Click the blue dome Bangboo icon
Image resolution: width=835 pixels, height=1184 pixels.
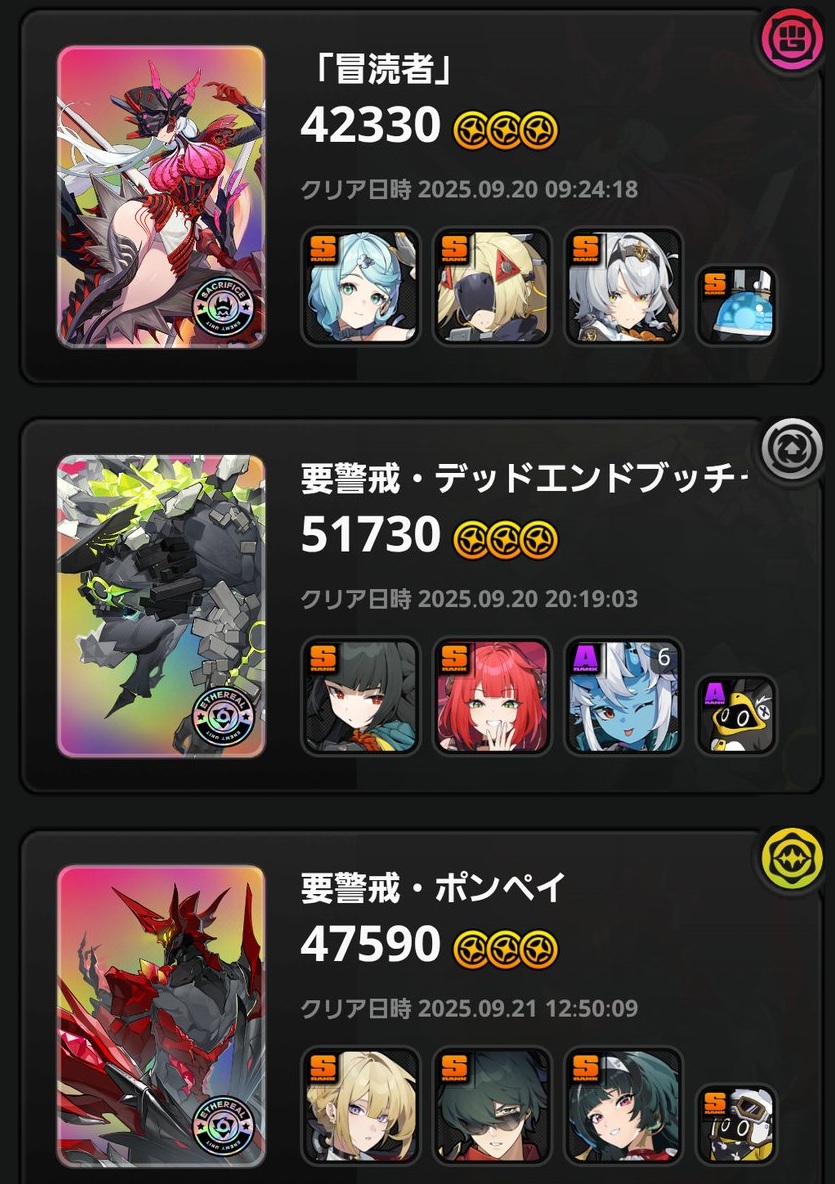tap(735, 305)
